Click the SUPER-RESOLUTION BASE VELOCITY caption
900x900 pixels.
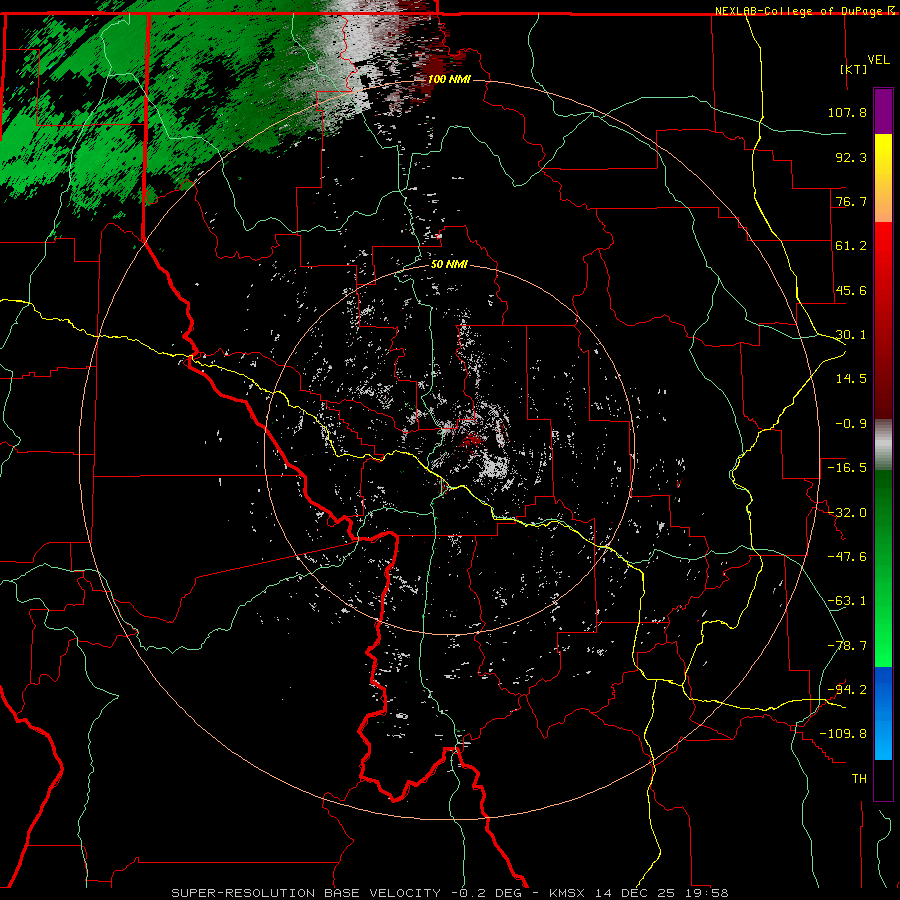click(305, 893)
